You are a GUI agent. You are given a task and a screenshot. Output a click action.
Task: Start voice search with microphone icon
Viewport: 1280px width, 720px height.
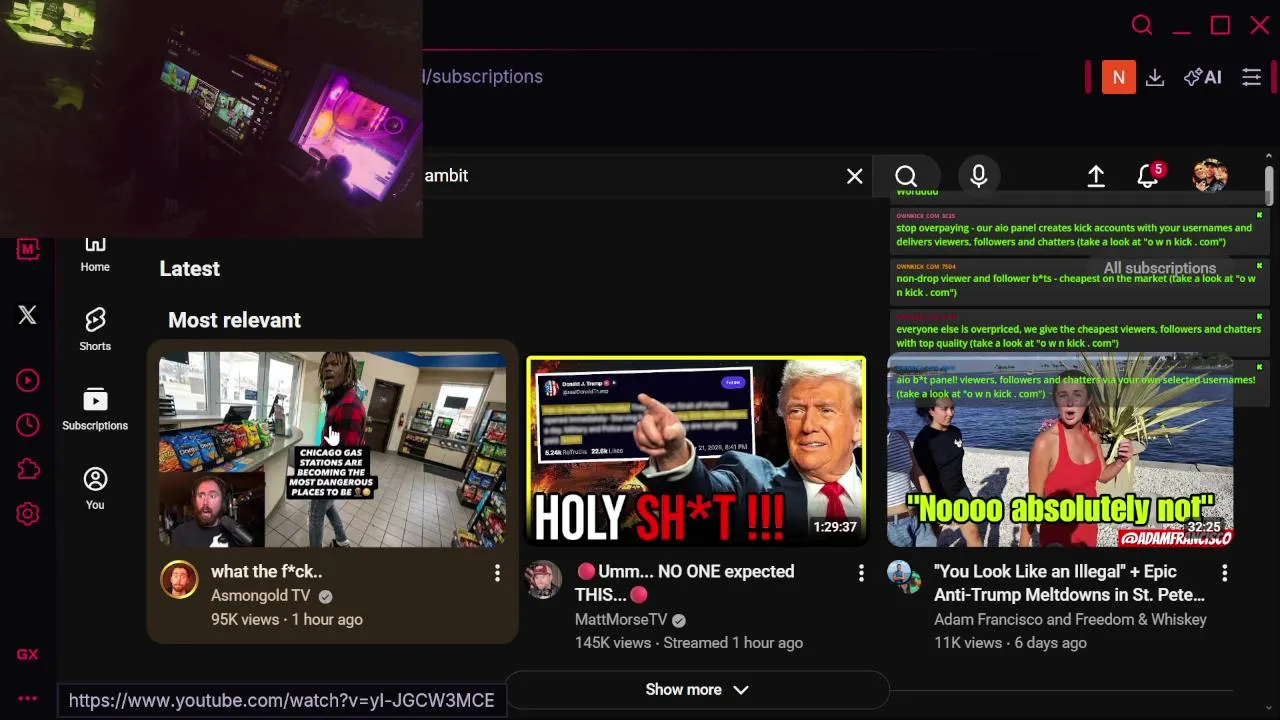[x=979, y=176]
